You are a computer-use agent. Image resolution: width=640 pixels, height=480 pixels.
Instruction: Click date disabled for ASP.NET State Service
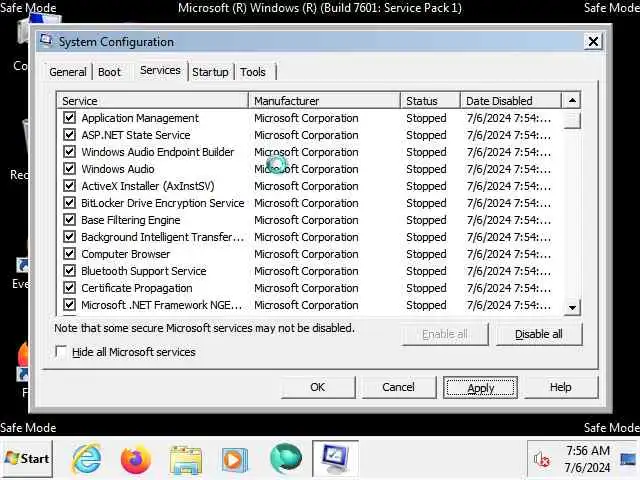point(509,135)
